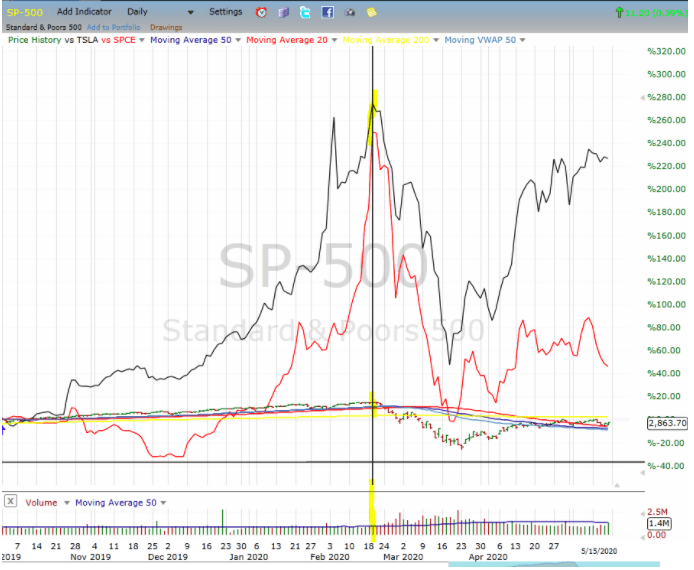Screen dimensions: 694x570
Task: Click Moving Average 50 label in volume panel
Action: click(116, 503)
